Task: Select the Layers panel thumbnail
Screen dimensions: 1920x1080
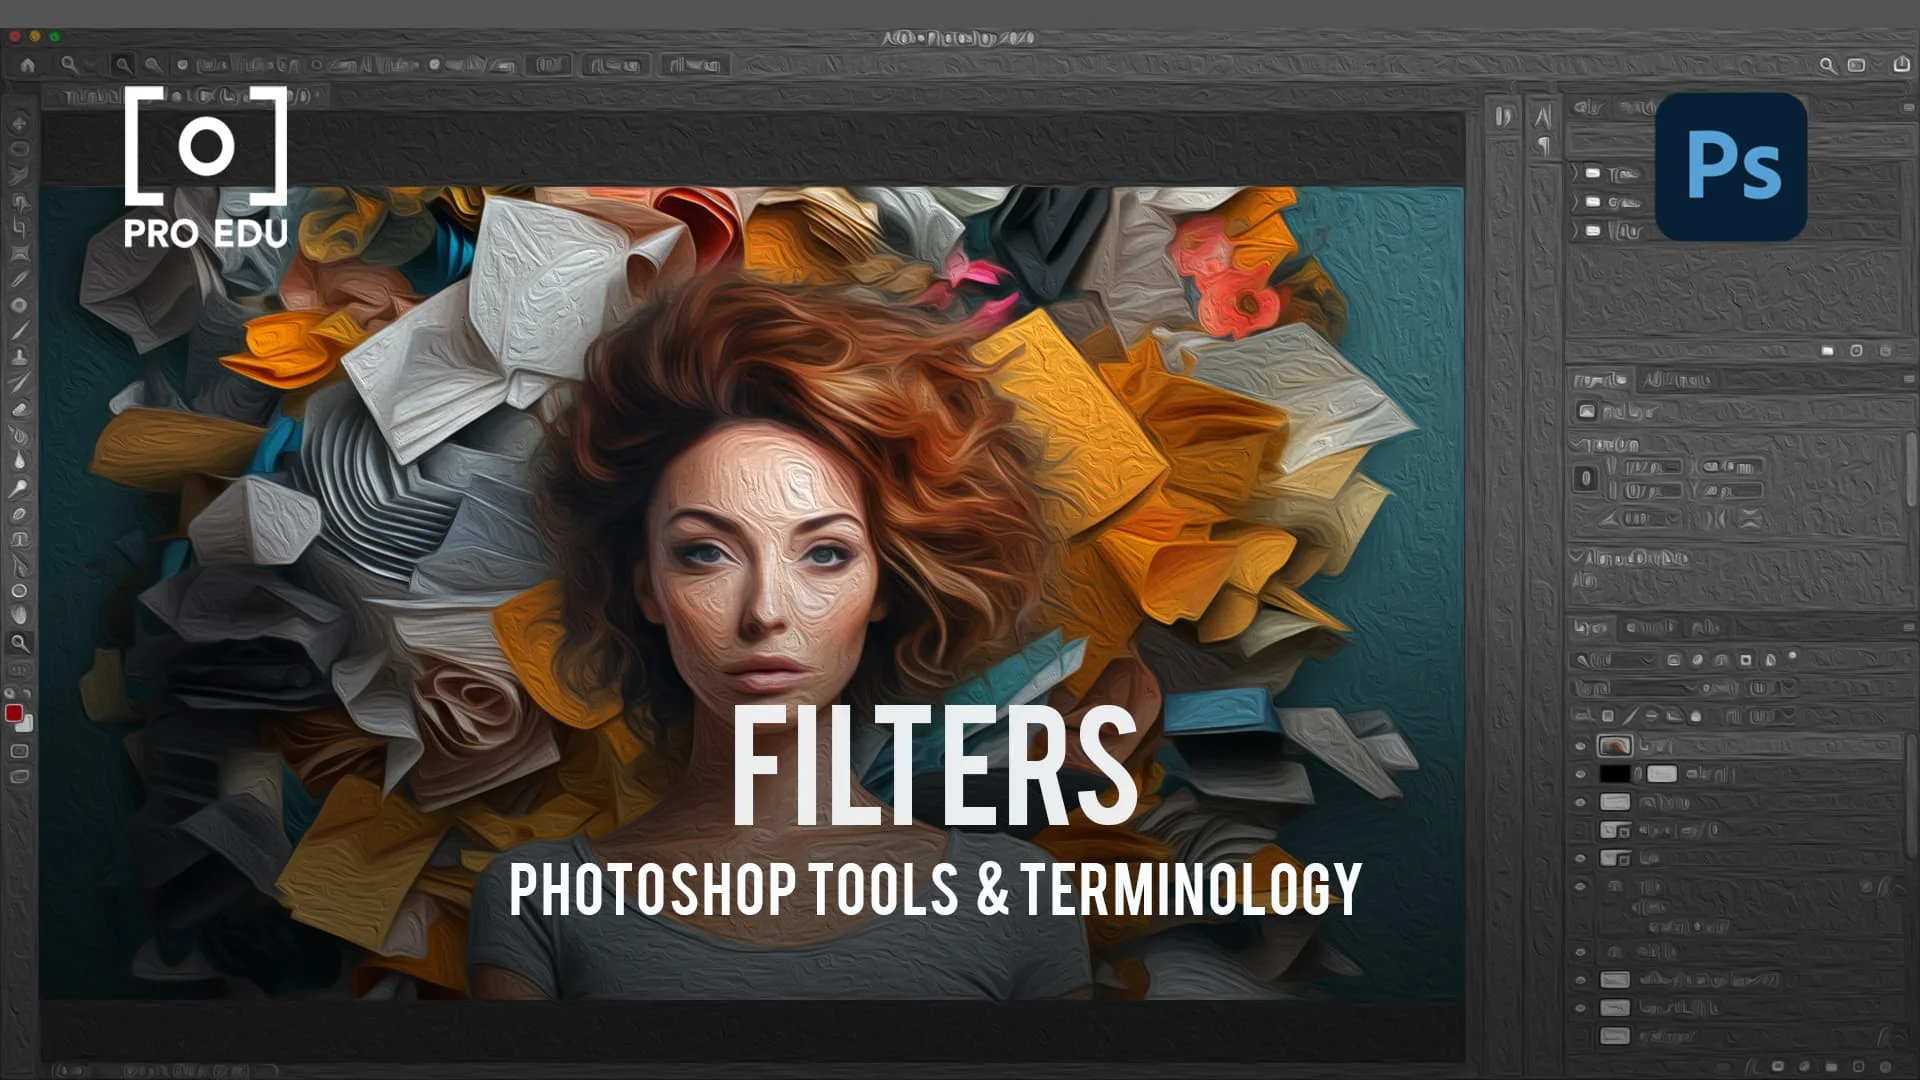Action: (x=1615, y=748)
